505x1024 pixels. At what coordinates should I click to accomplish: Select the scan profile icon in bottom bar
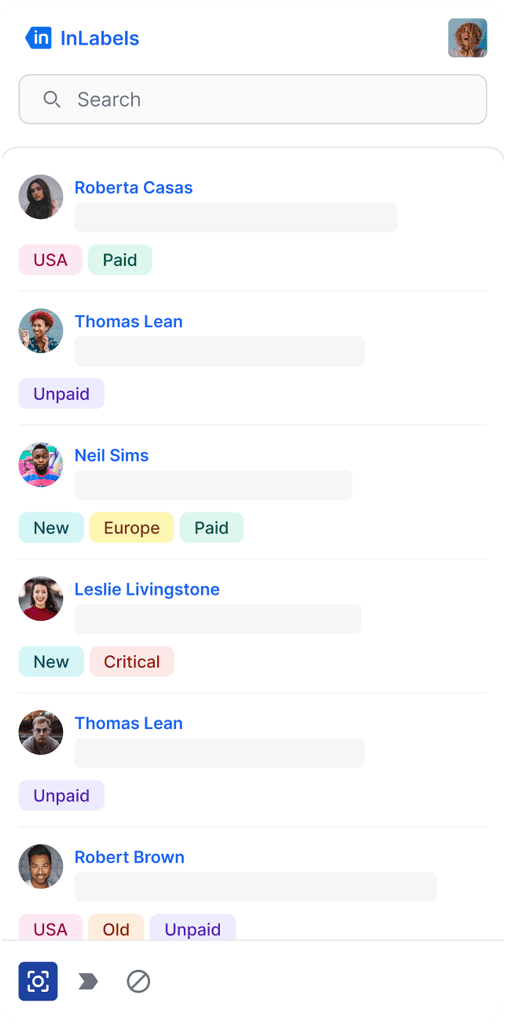(x=38, y=981)
